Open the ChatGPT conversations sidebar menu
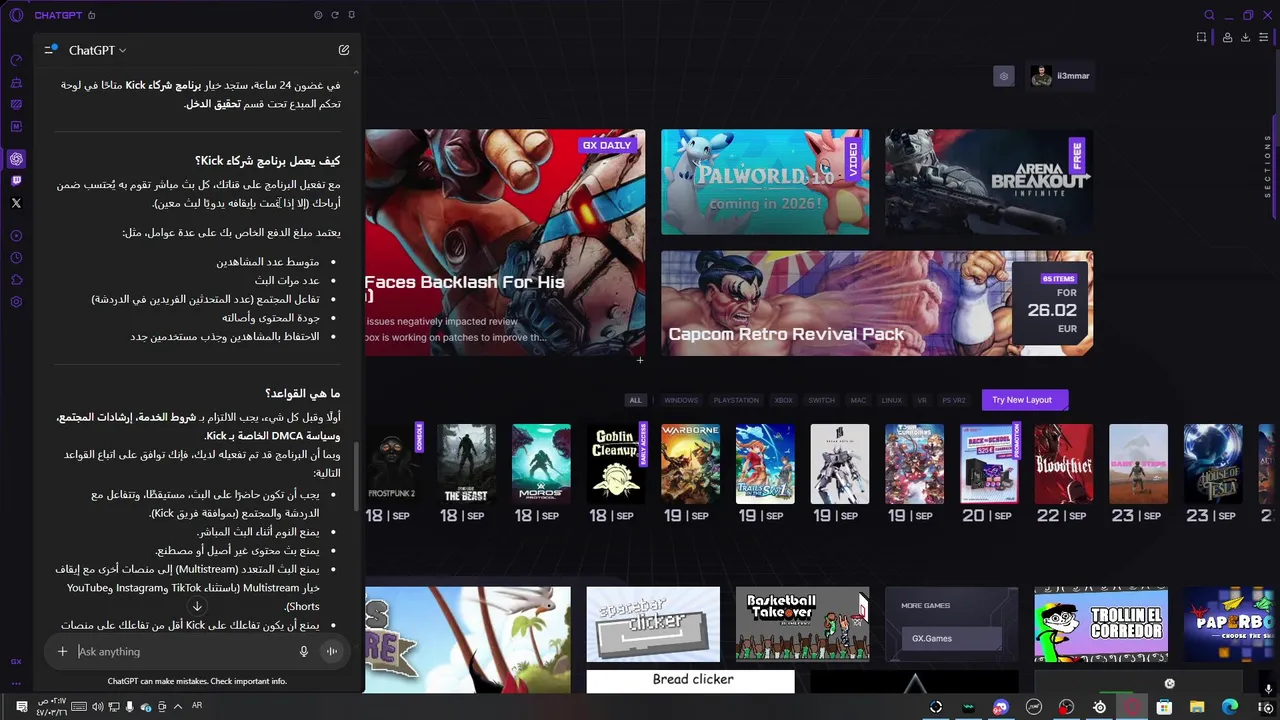This screenshot has height=720, width=1280. pos(50,49)
